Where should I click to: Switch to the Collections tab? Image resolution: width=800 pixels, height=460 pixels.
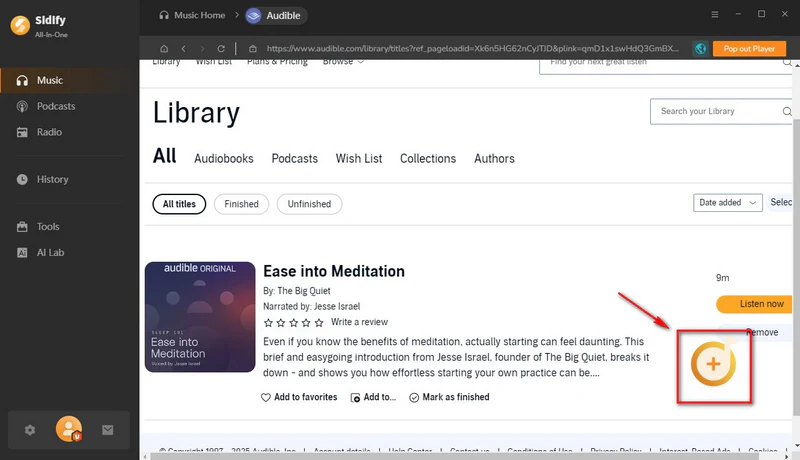point(428,159)
